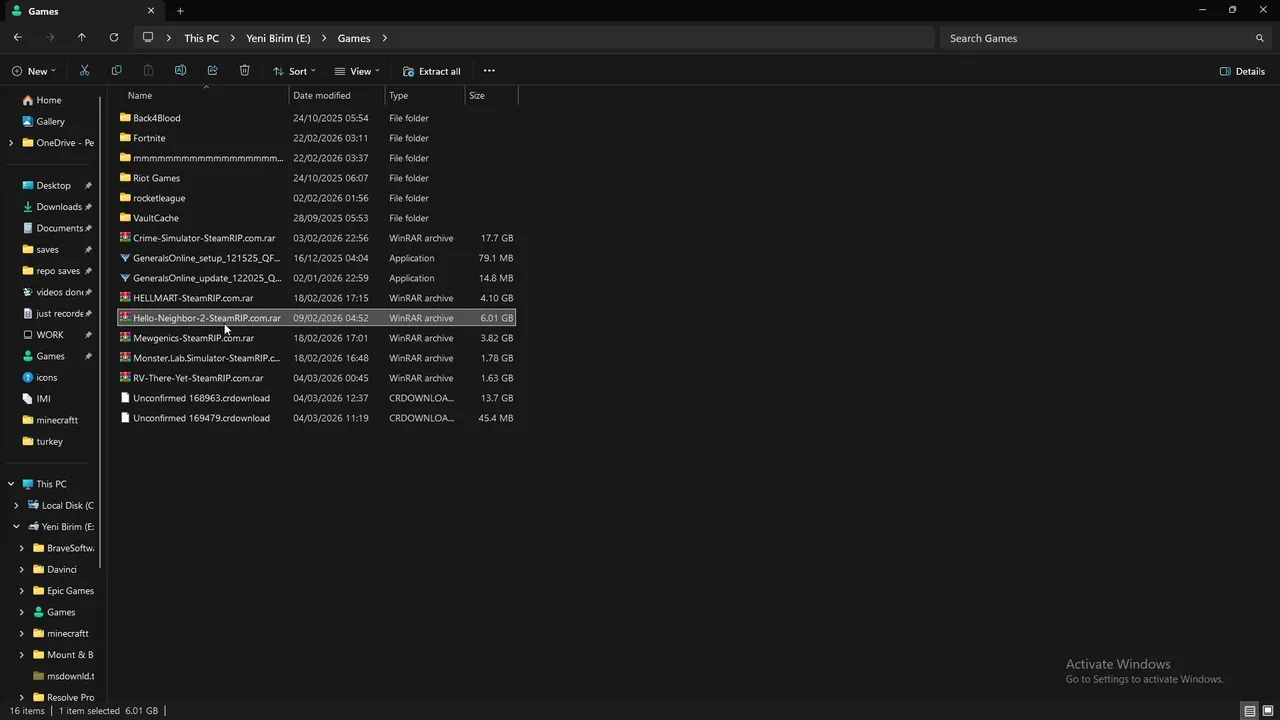Click Extract all button
The image size is (1280, 720).
[432, 71]
